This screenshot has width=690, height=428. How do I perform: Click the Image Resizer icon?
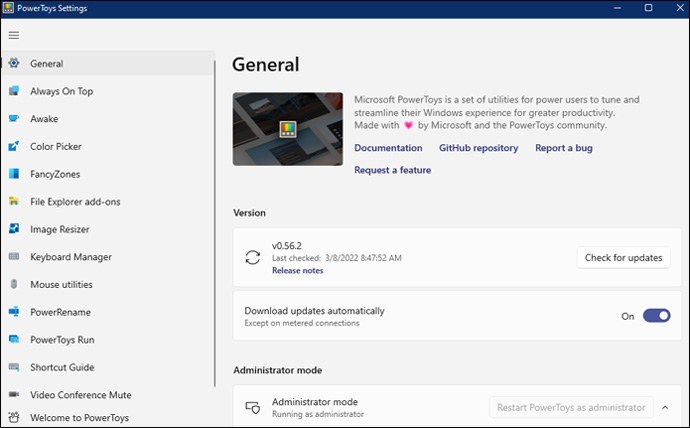tap(14, 229)
